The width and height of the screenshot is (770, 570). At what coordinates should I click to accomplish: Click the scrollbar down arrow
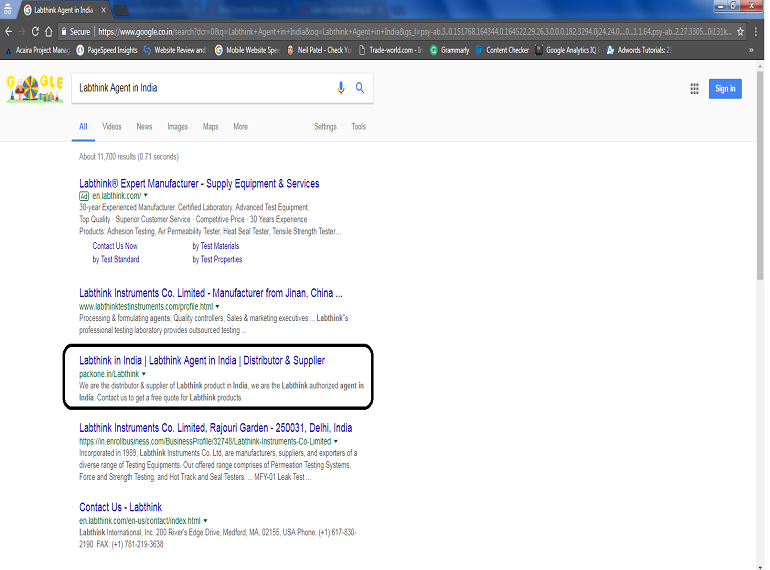tap(760, 566)
